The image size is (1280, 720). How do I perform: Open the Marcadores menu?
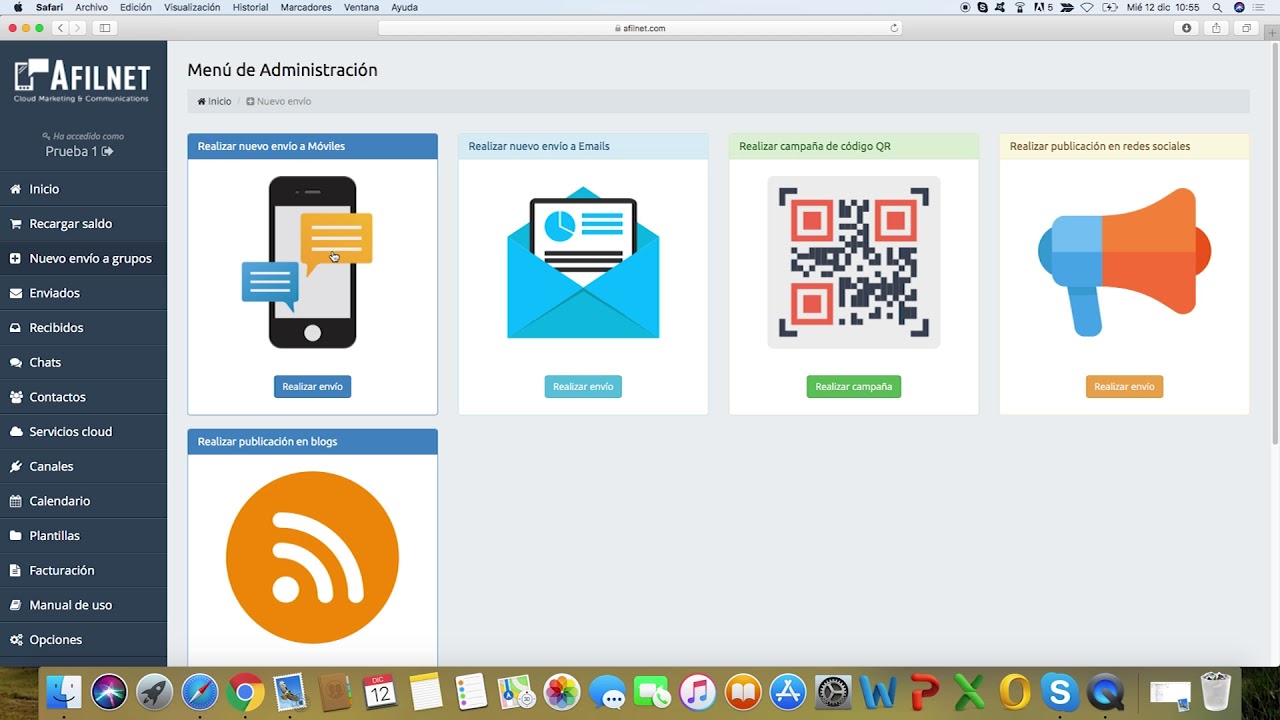[306, 7]
